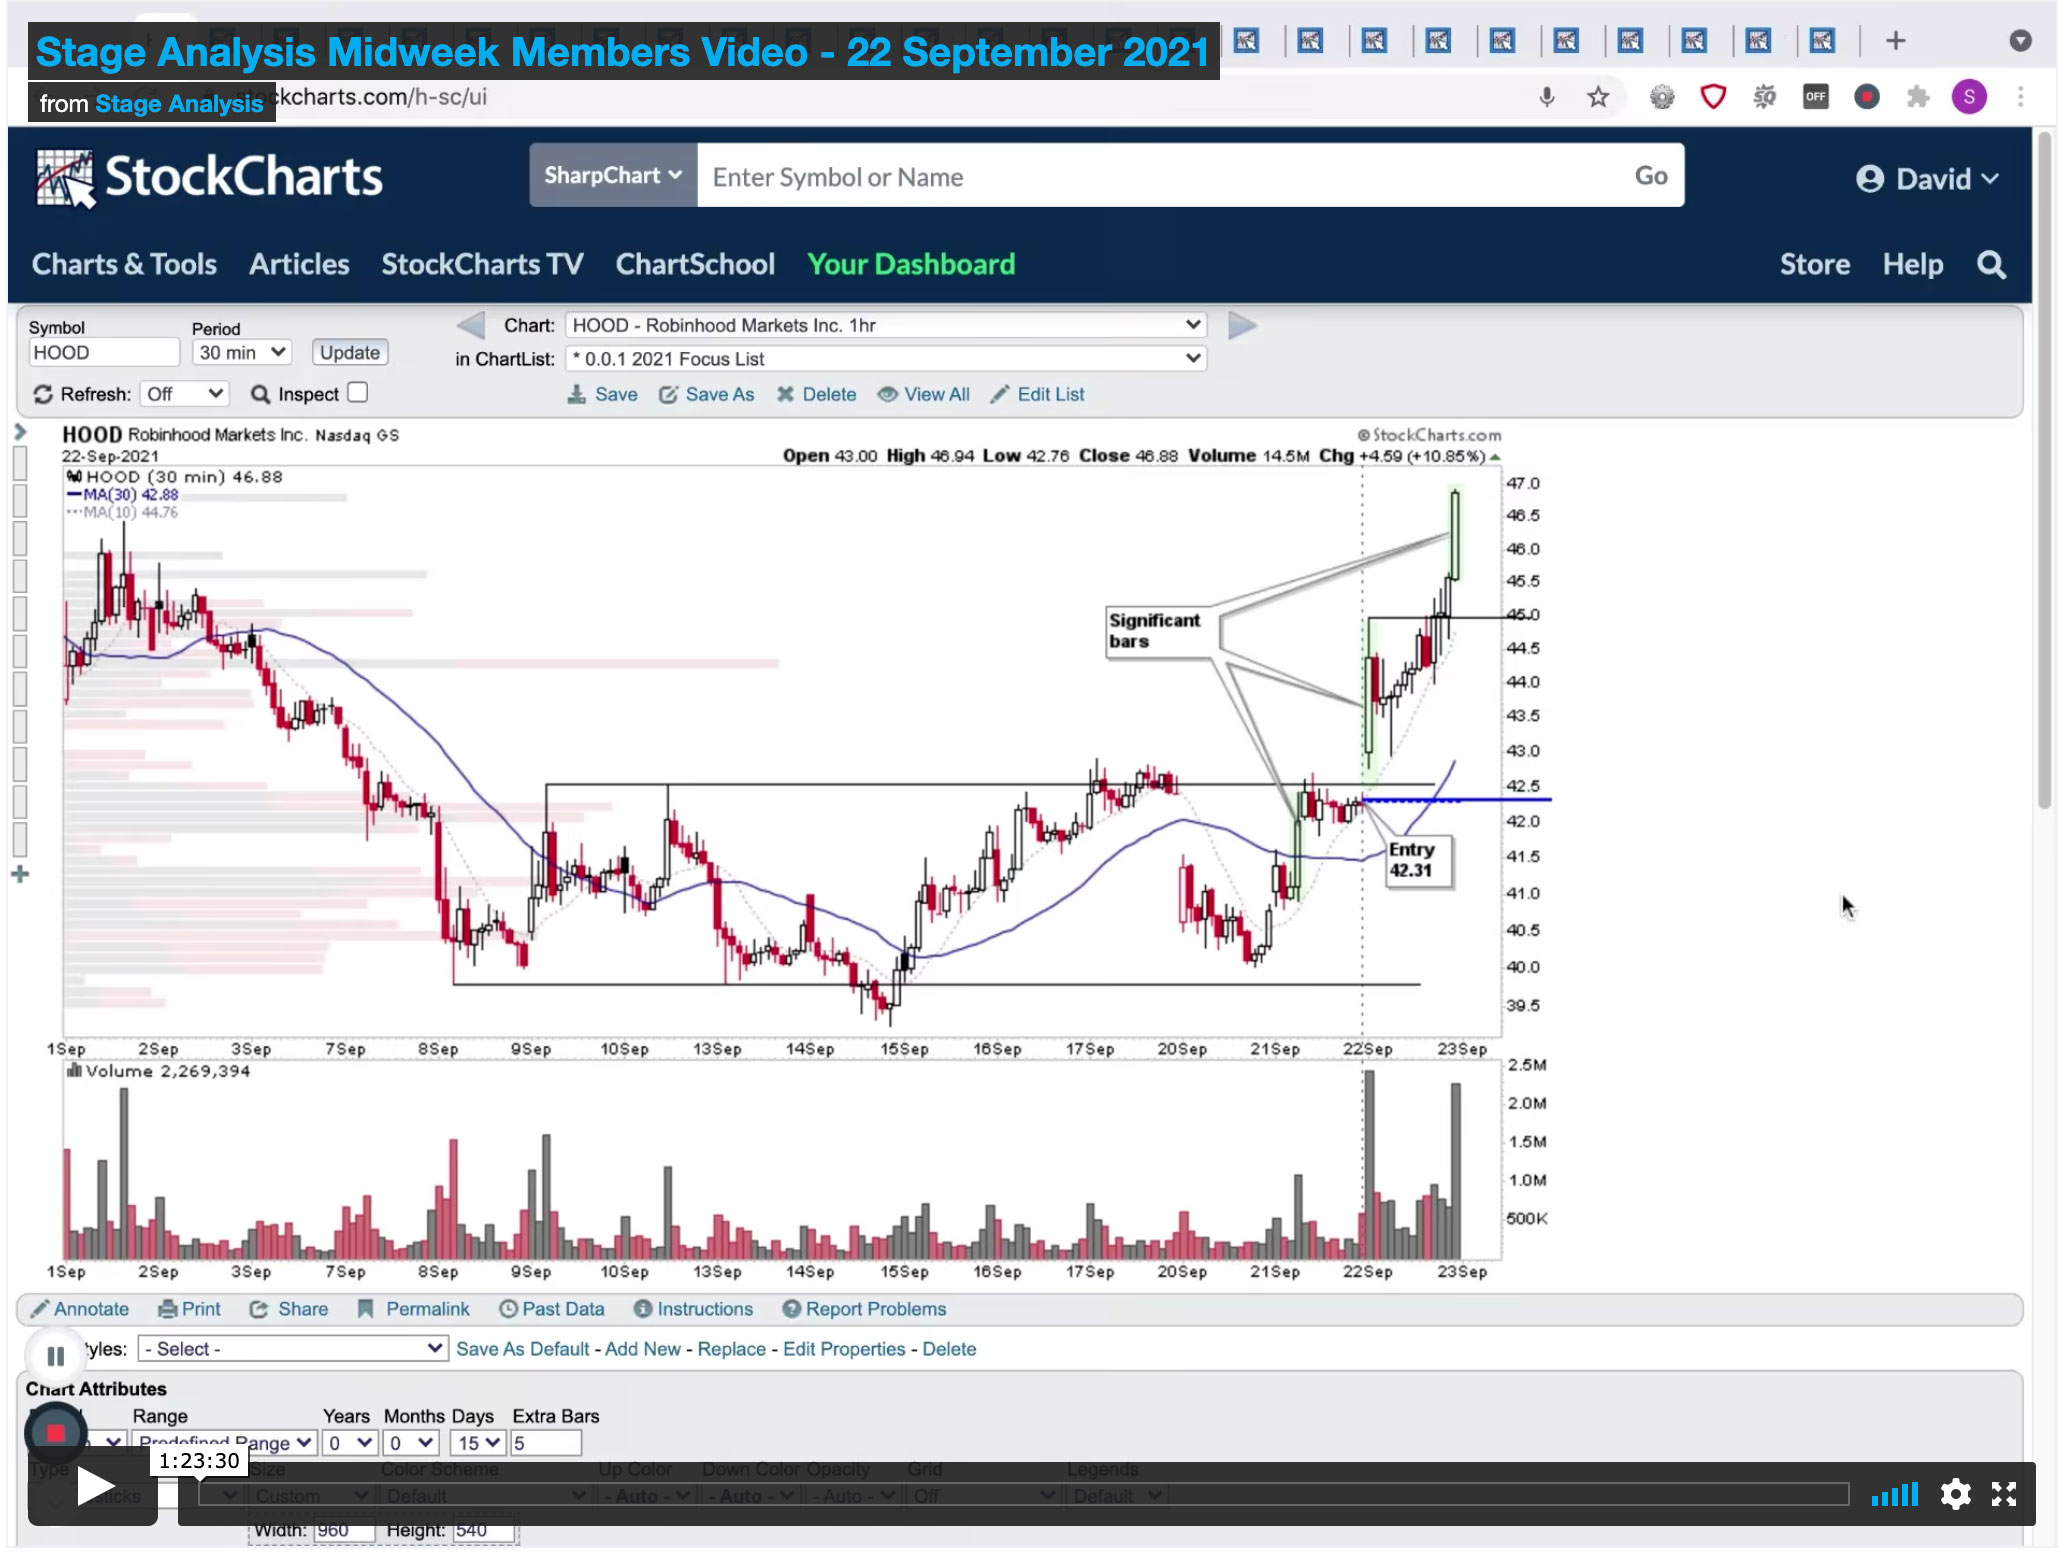Open the SharpChart type dropdown

coord(612,176)
